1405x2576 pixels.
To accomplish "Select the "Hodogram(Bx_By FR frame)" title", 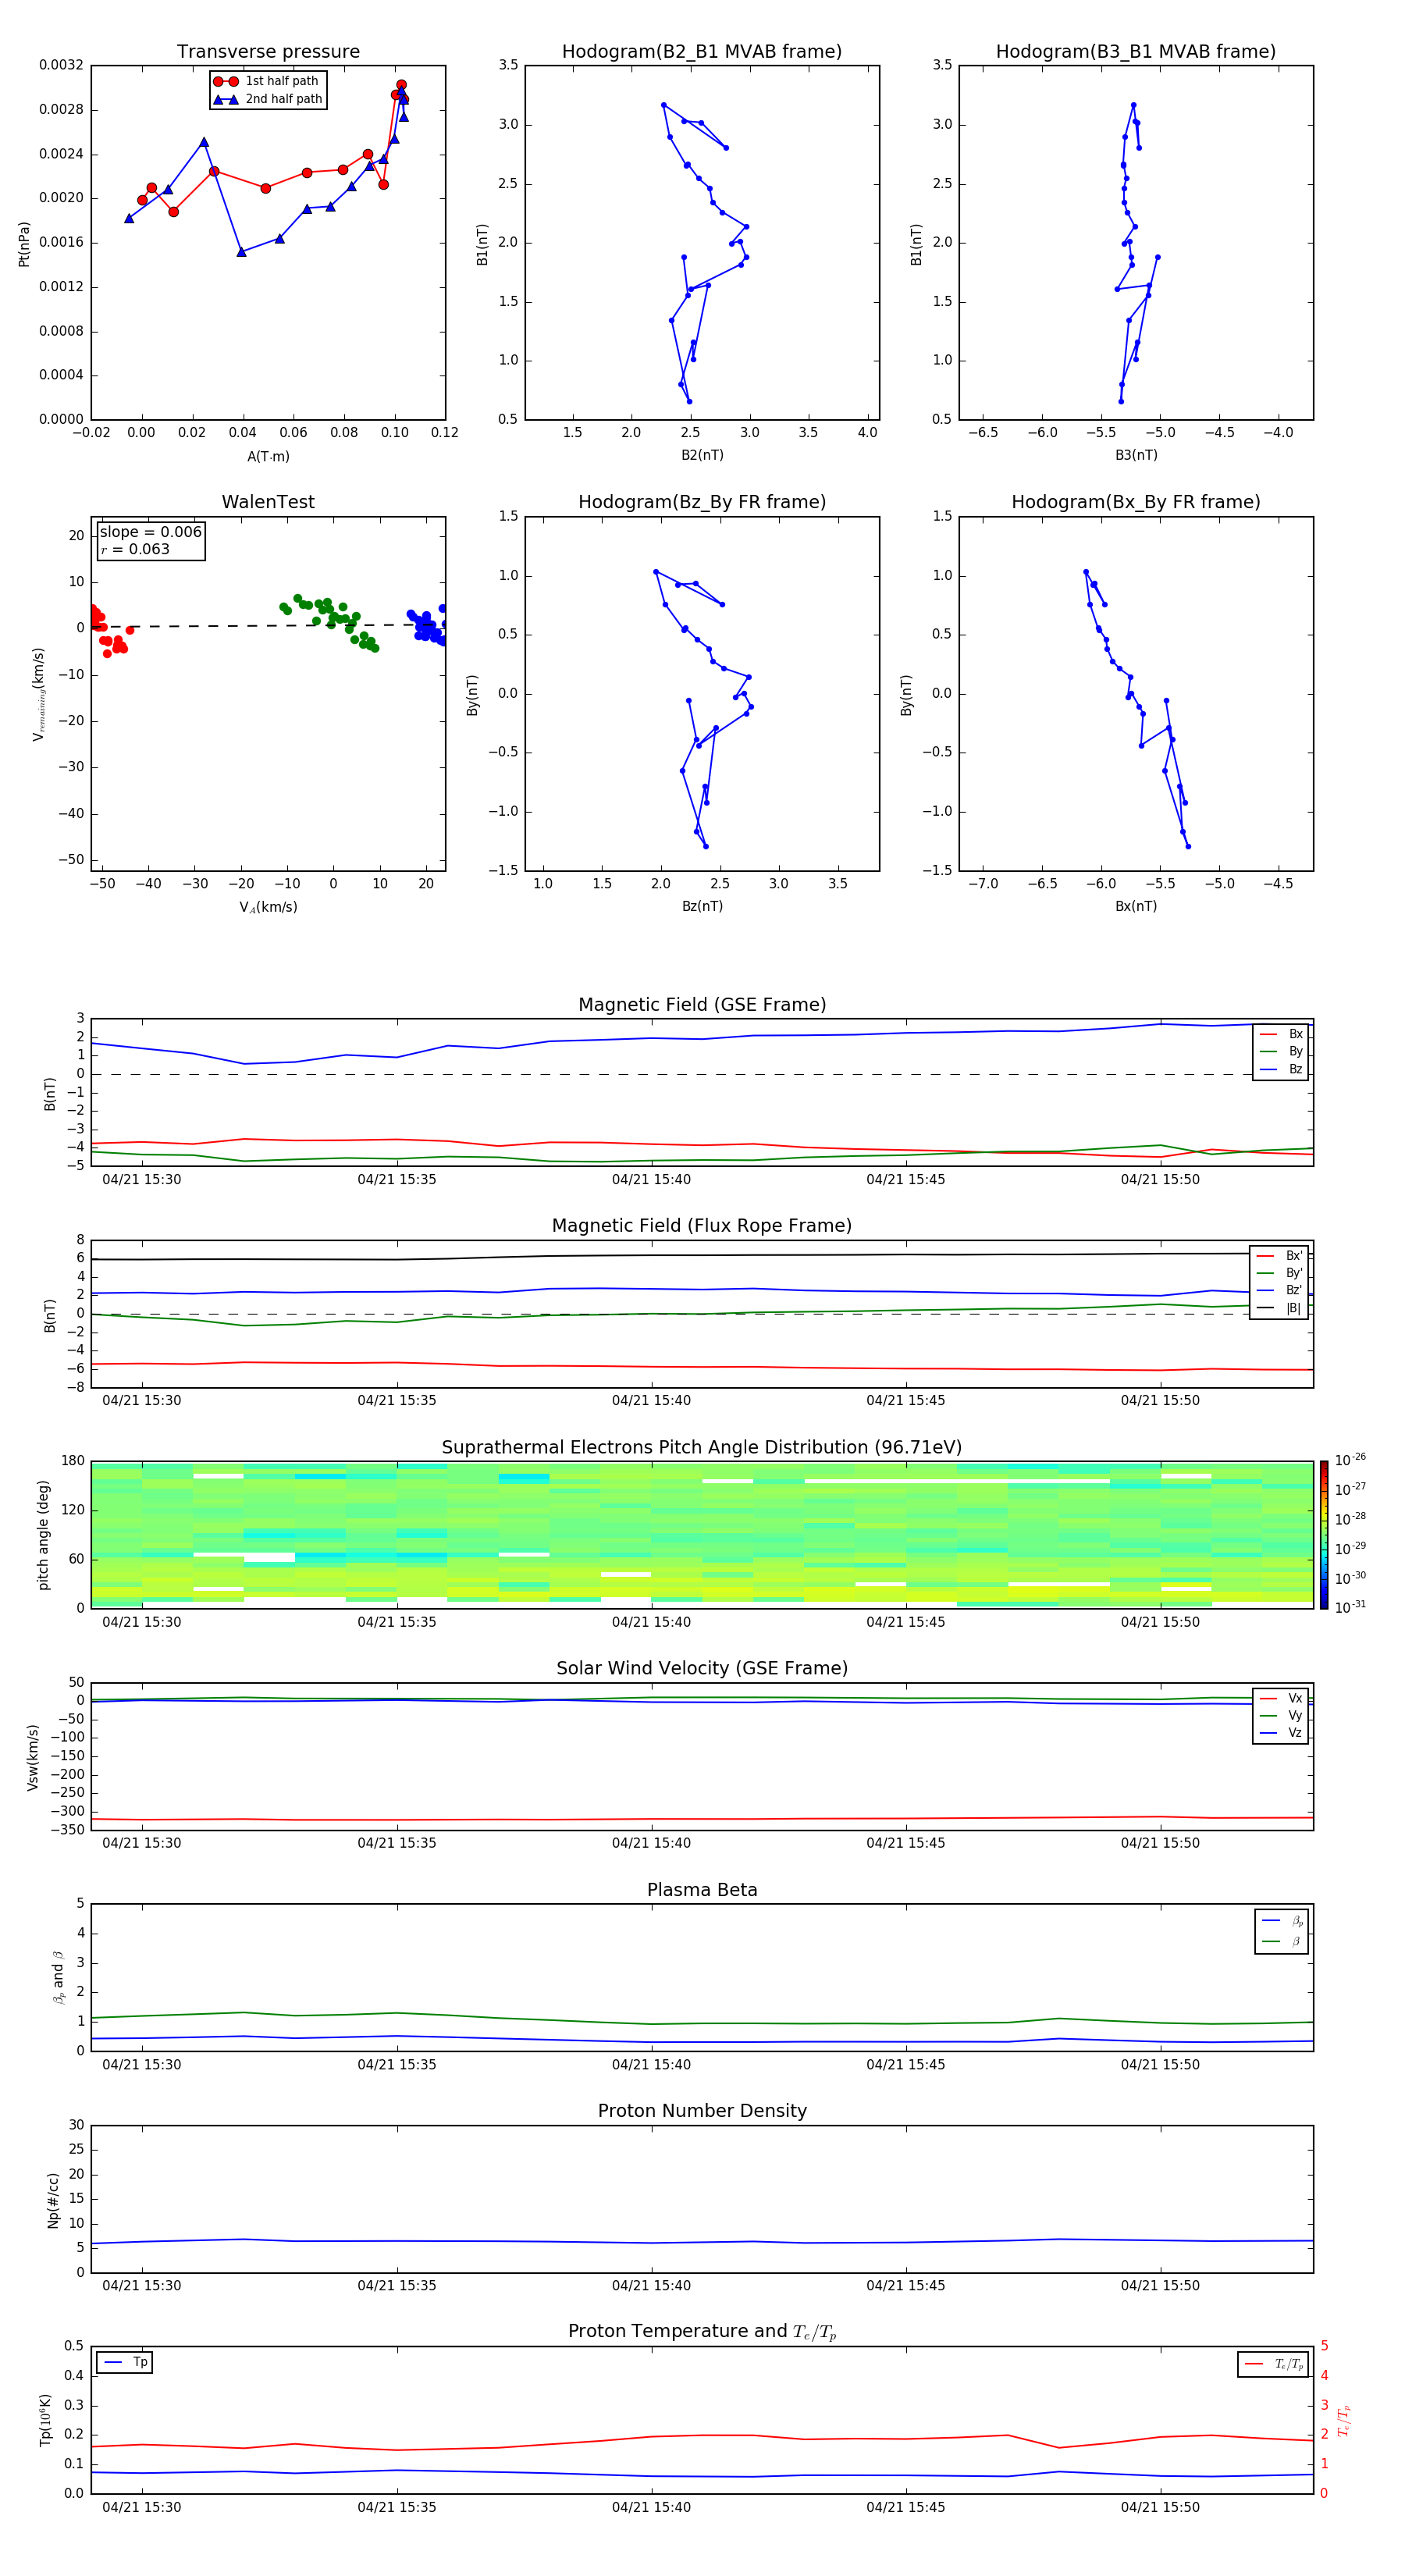I will click(1136, 502).
